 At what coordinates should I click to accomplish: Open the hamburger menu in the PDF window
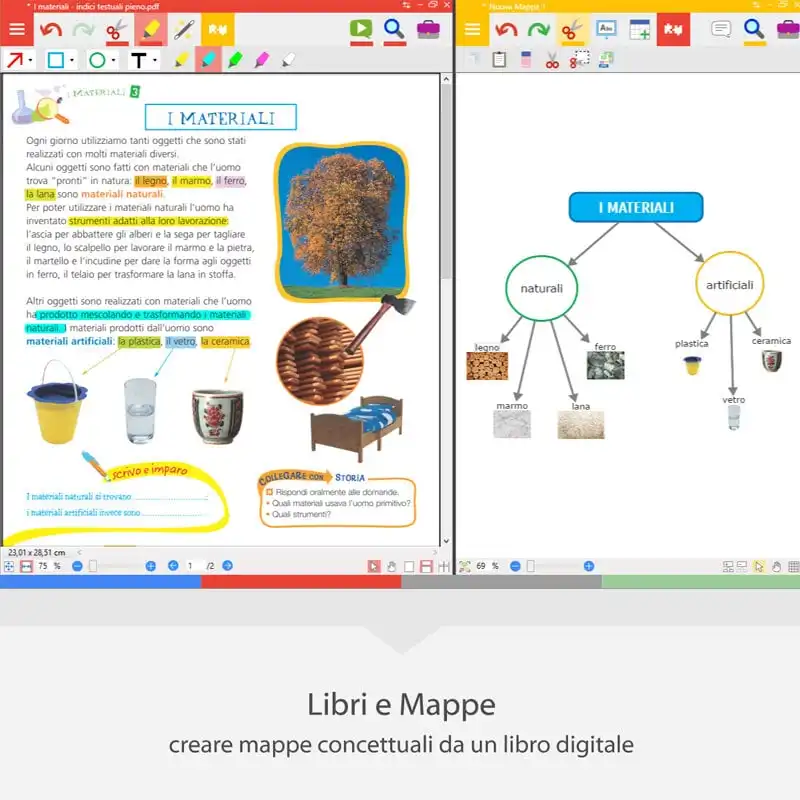point(17,29)
